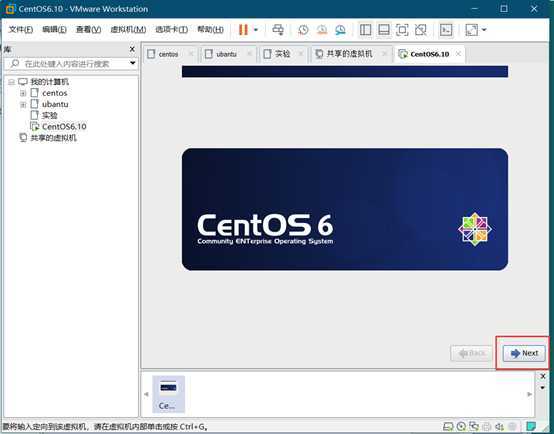
Task: Click the CD/DVD drive status icon
Action: 461,427
